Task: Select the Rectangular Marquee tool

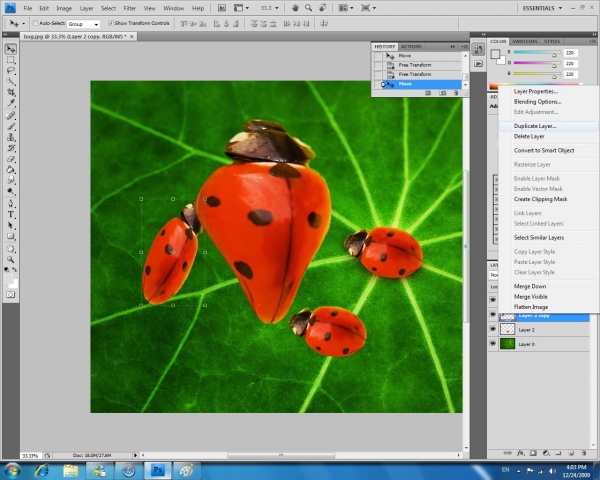Action: [x=11, y=60]
